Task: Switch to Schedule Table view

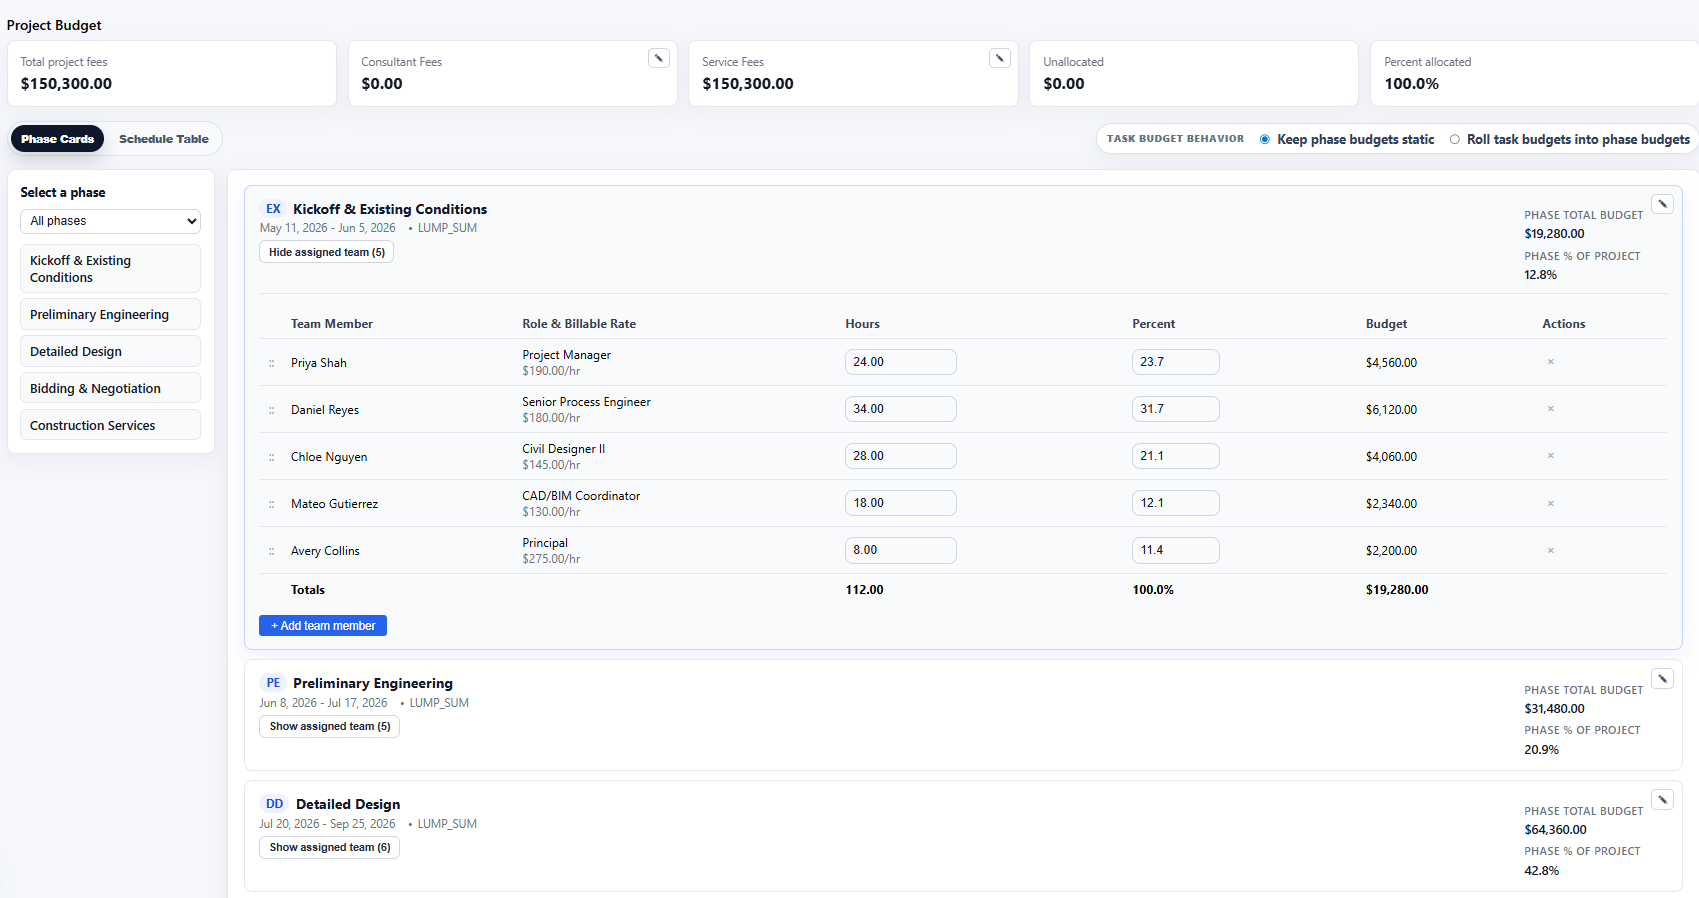Action: (x=164, y=139)
